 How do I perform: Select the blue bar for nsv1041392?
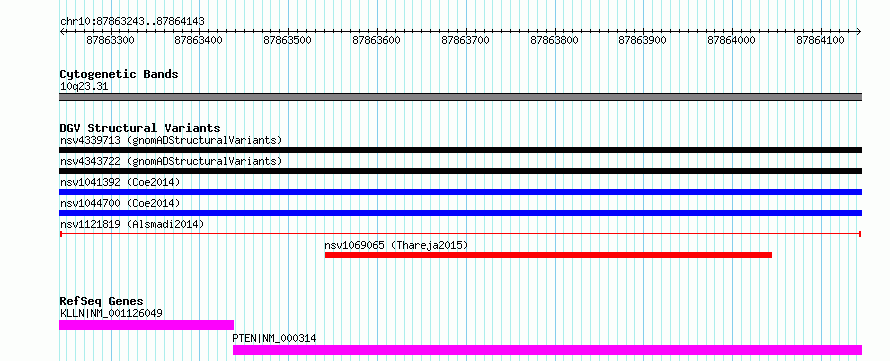(x=460, y=192)
